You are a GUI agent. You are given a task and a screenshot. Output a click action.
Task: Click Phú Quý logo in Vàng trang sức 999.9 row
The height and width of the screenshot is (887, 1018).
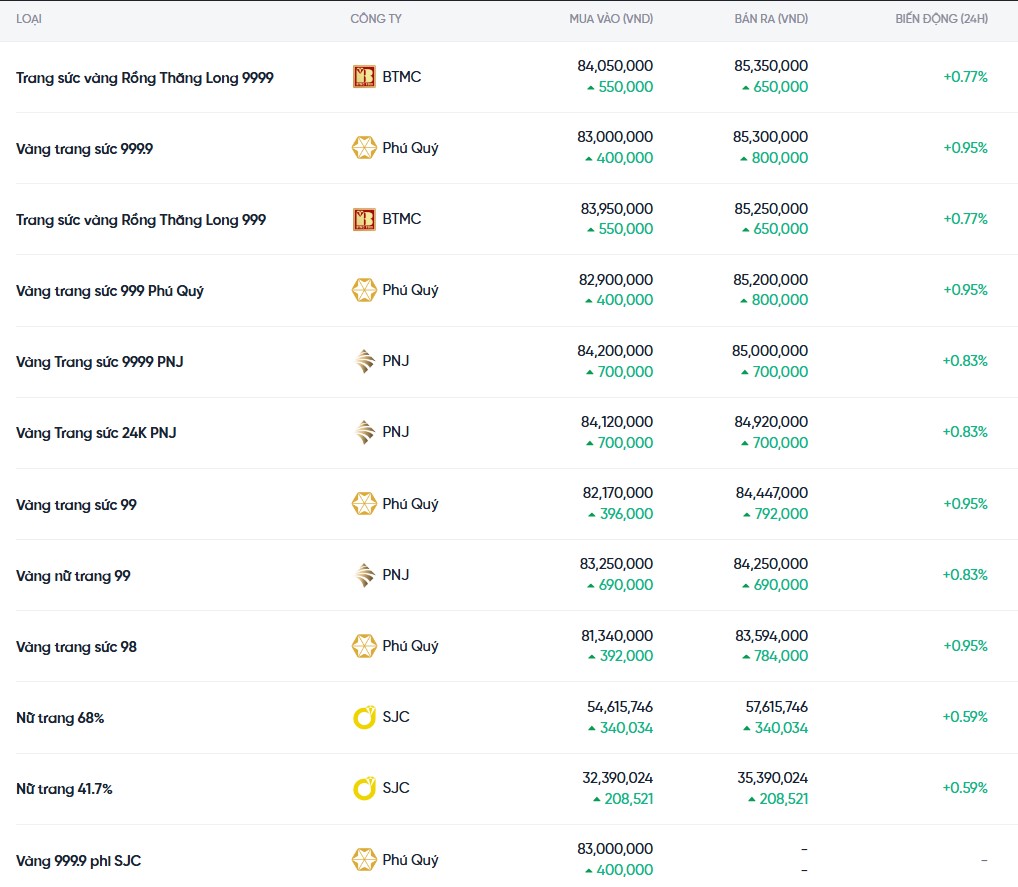coord(364,148)
